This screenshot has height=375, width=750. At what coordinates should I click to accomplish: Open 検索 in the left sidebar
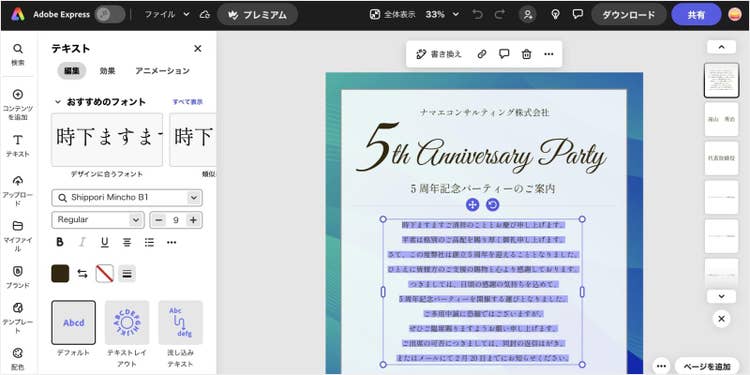(x=18, y=54)
